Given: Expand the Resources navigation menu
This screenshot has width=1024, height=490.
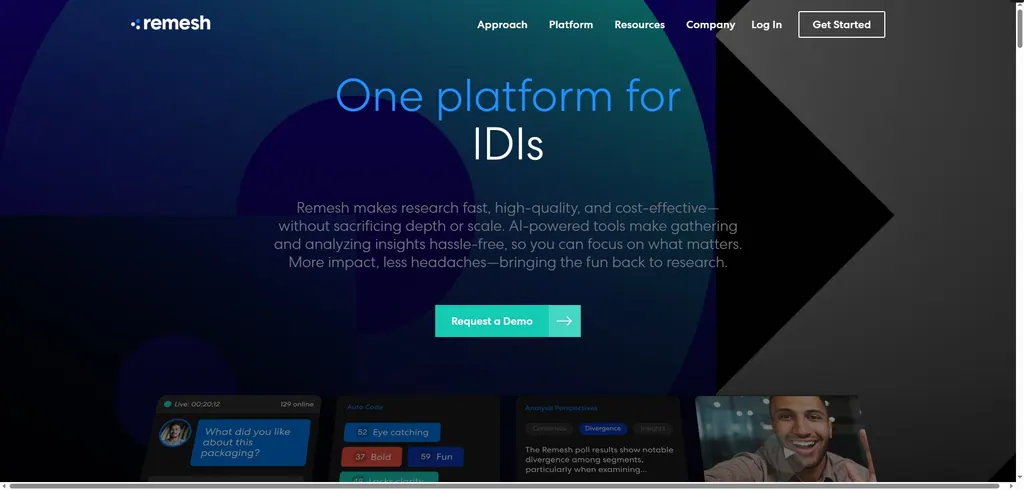Looking at the screenshot, I should point(639,25).
